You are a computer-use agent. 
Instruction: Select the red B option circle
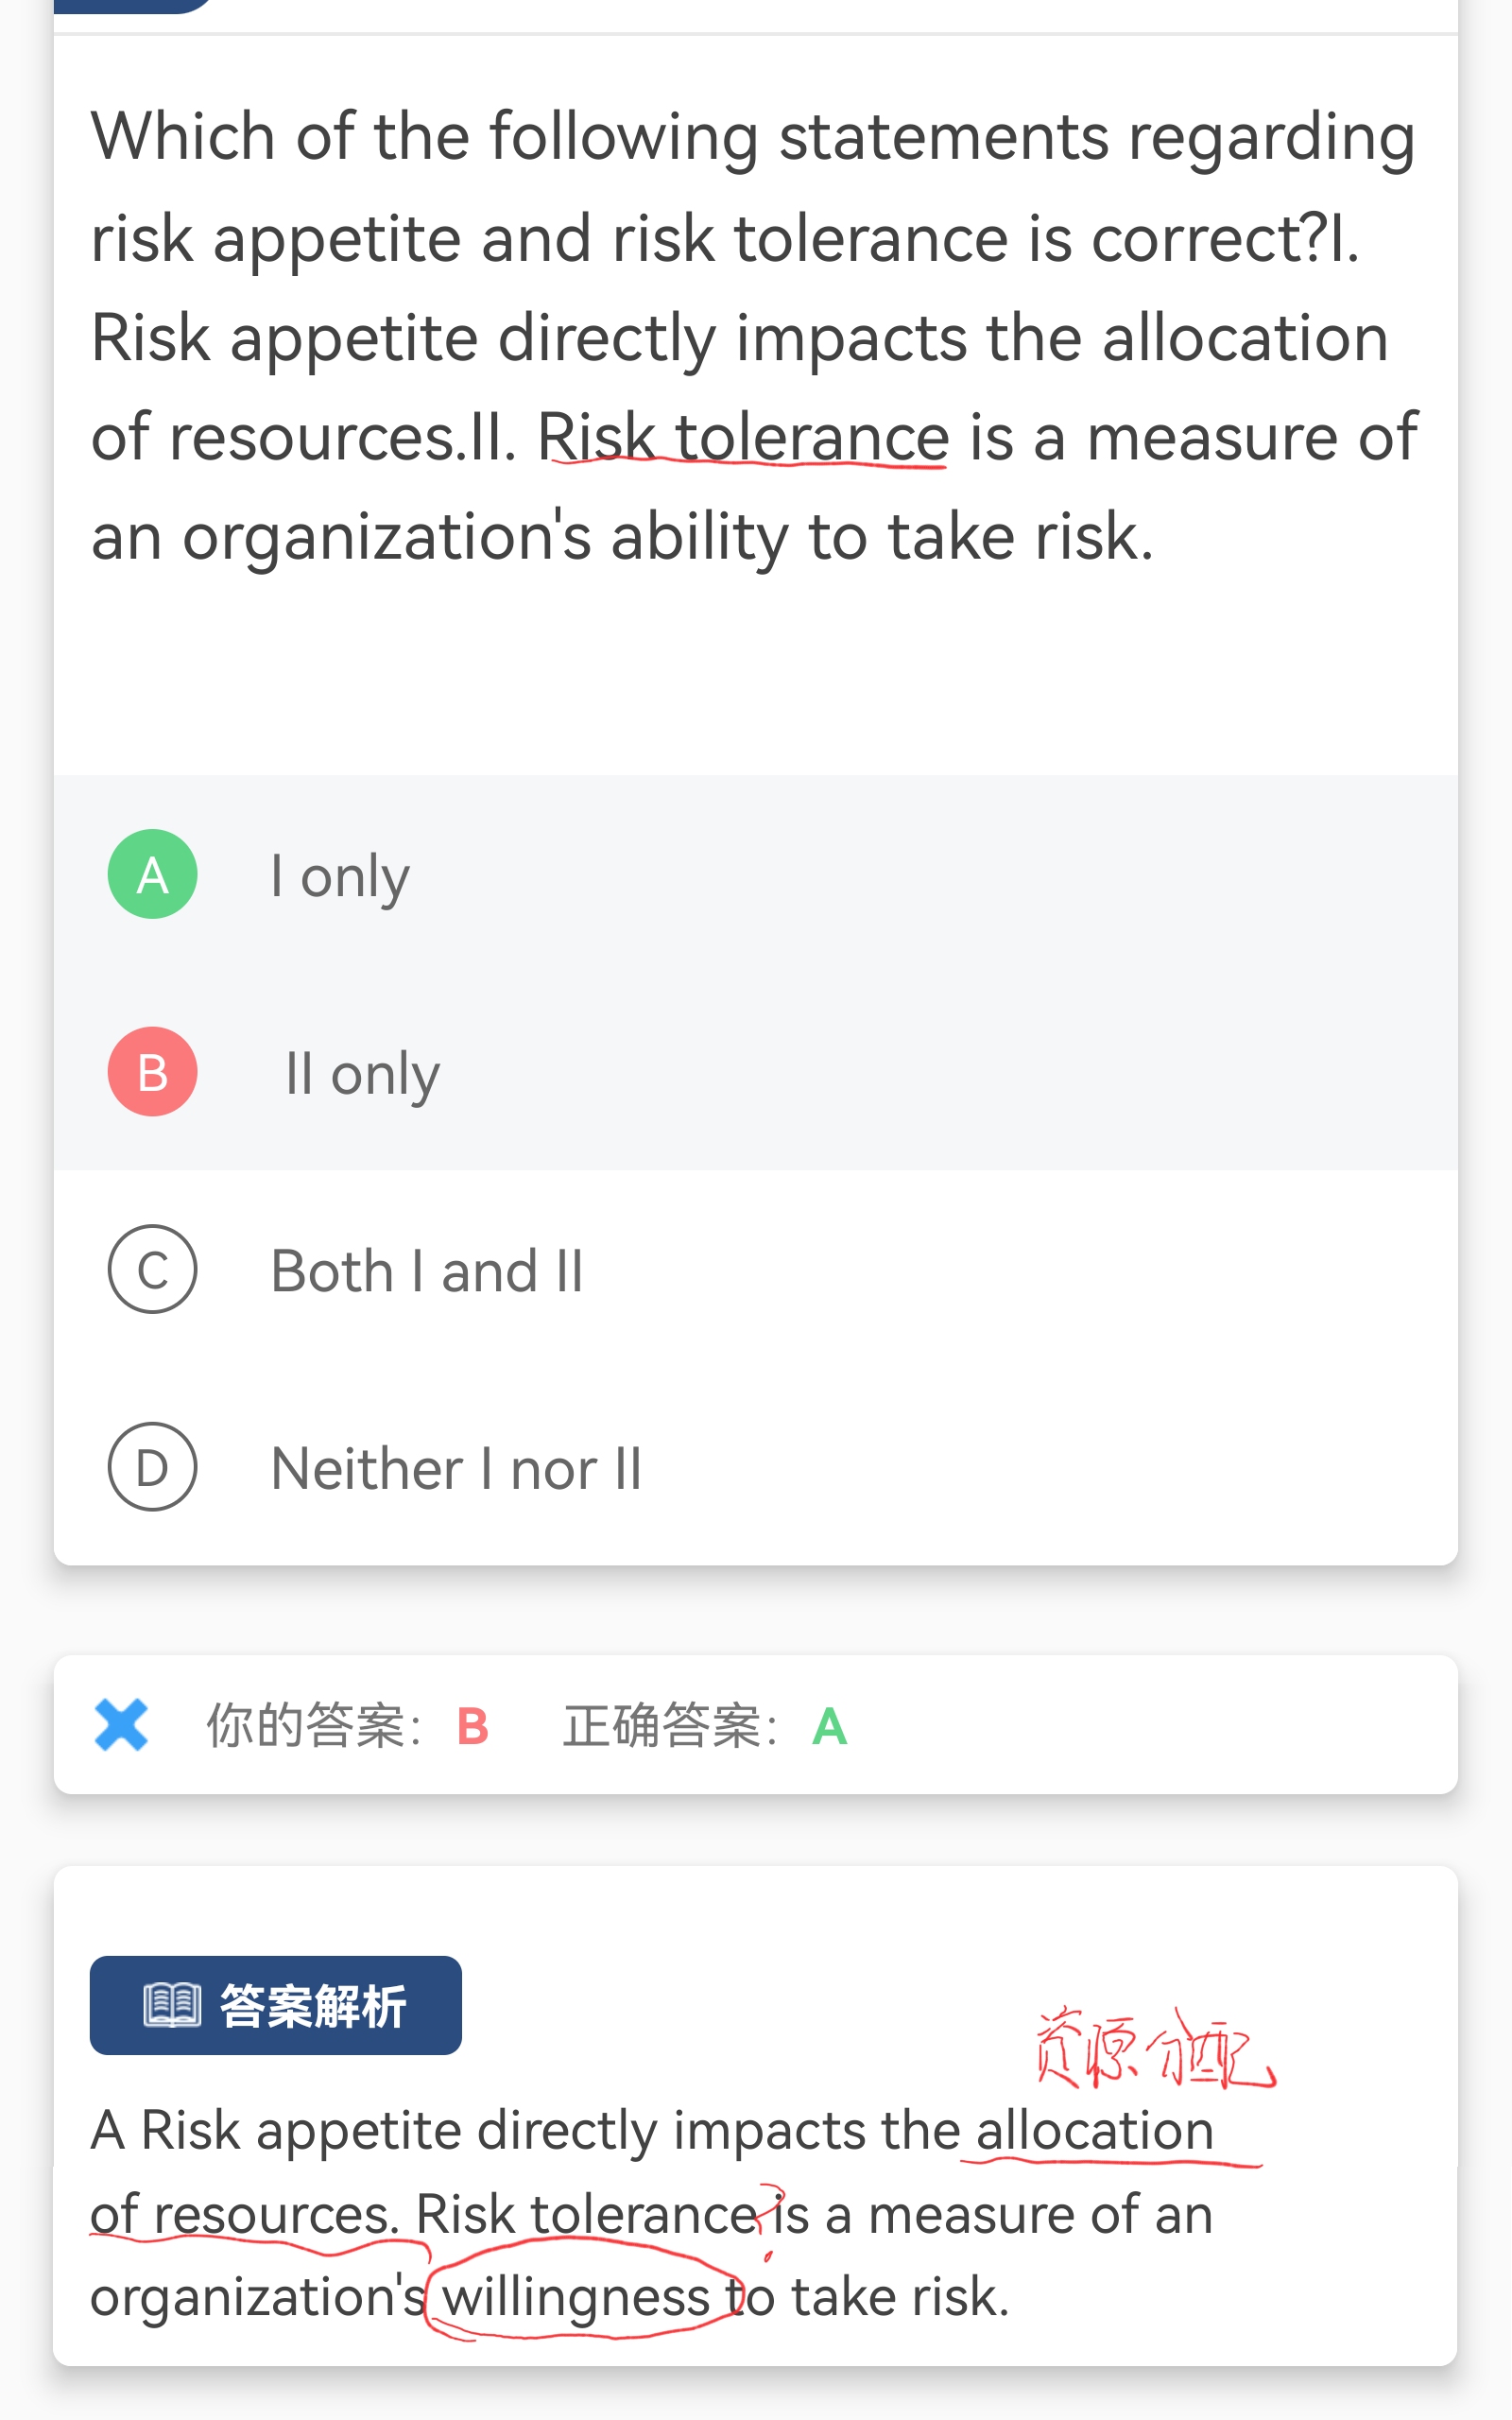[x=152, y=1072]
